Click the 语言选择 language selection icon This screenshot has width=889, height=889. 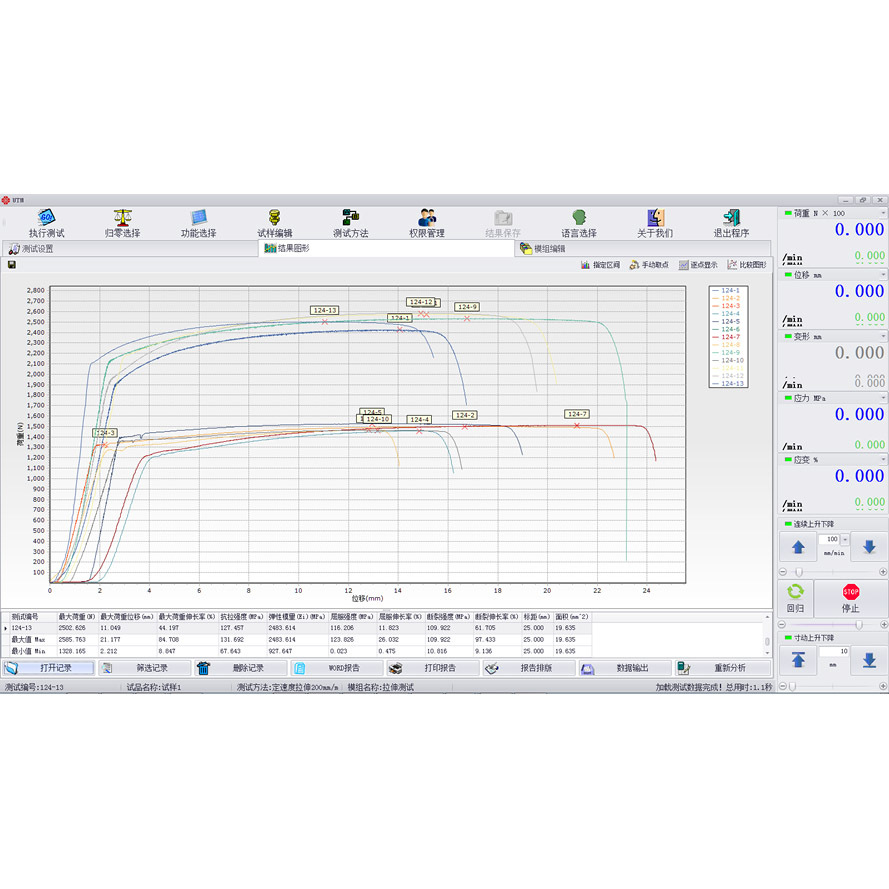pyautogui.click(x=579, y=218)
